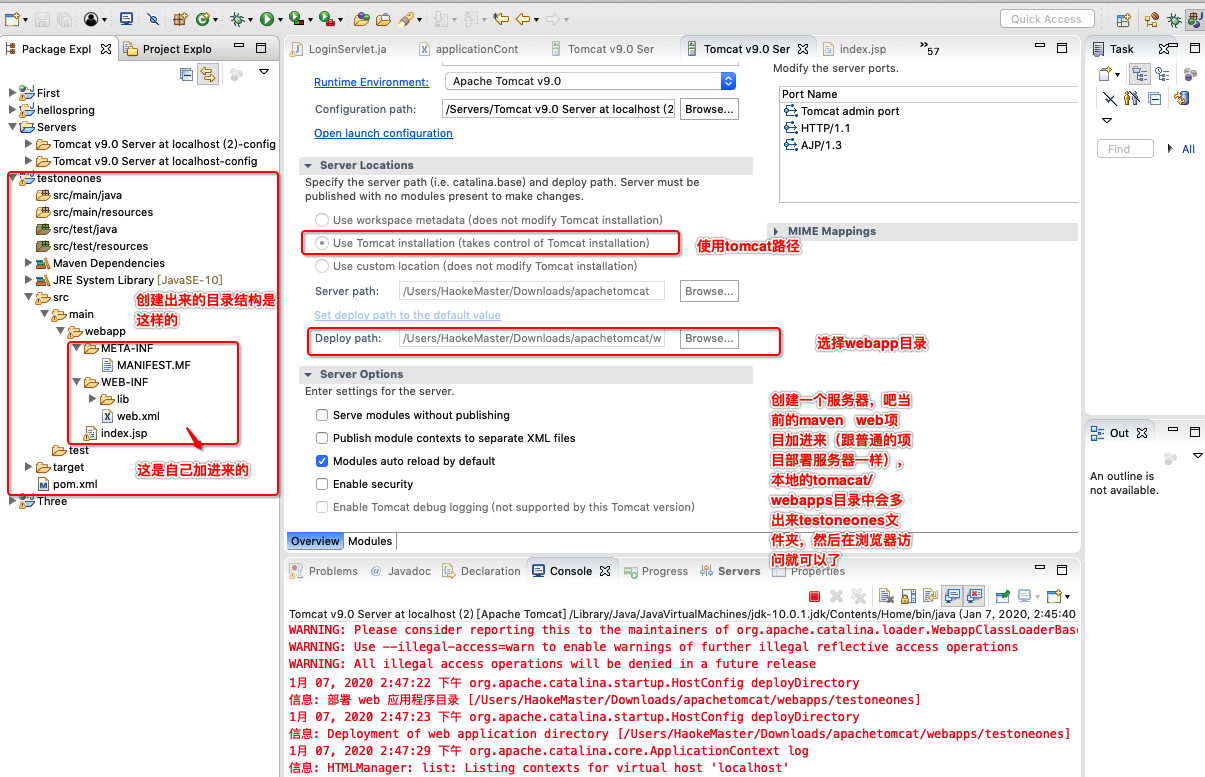Click the Runtime Environment link
Viewport: 1205px width, 777px height.
point(371,82)
